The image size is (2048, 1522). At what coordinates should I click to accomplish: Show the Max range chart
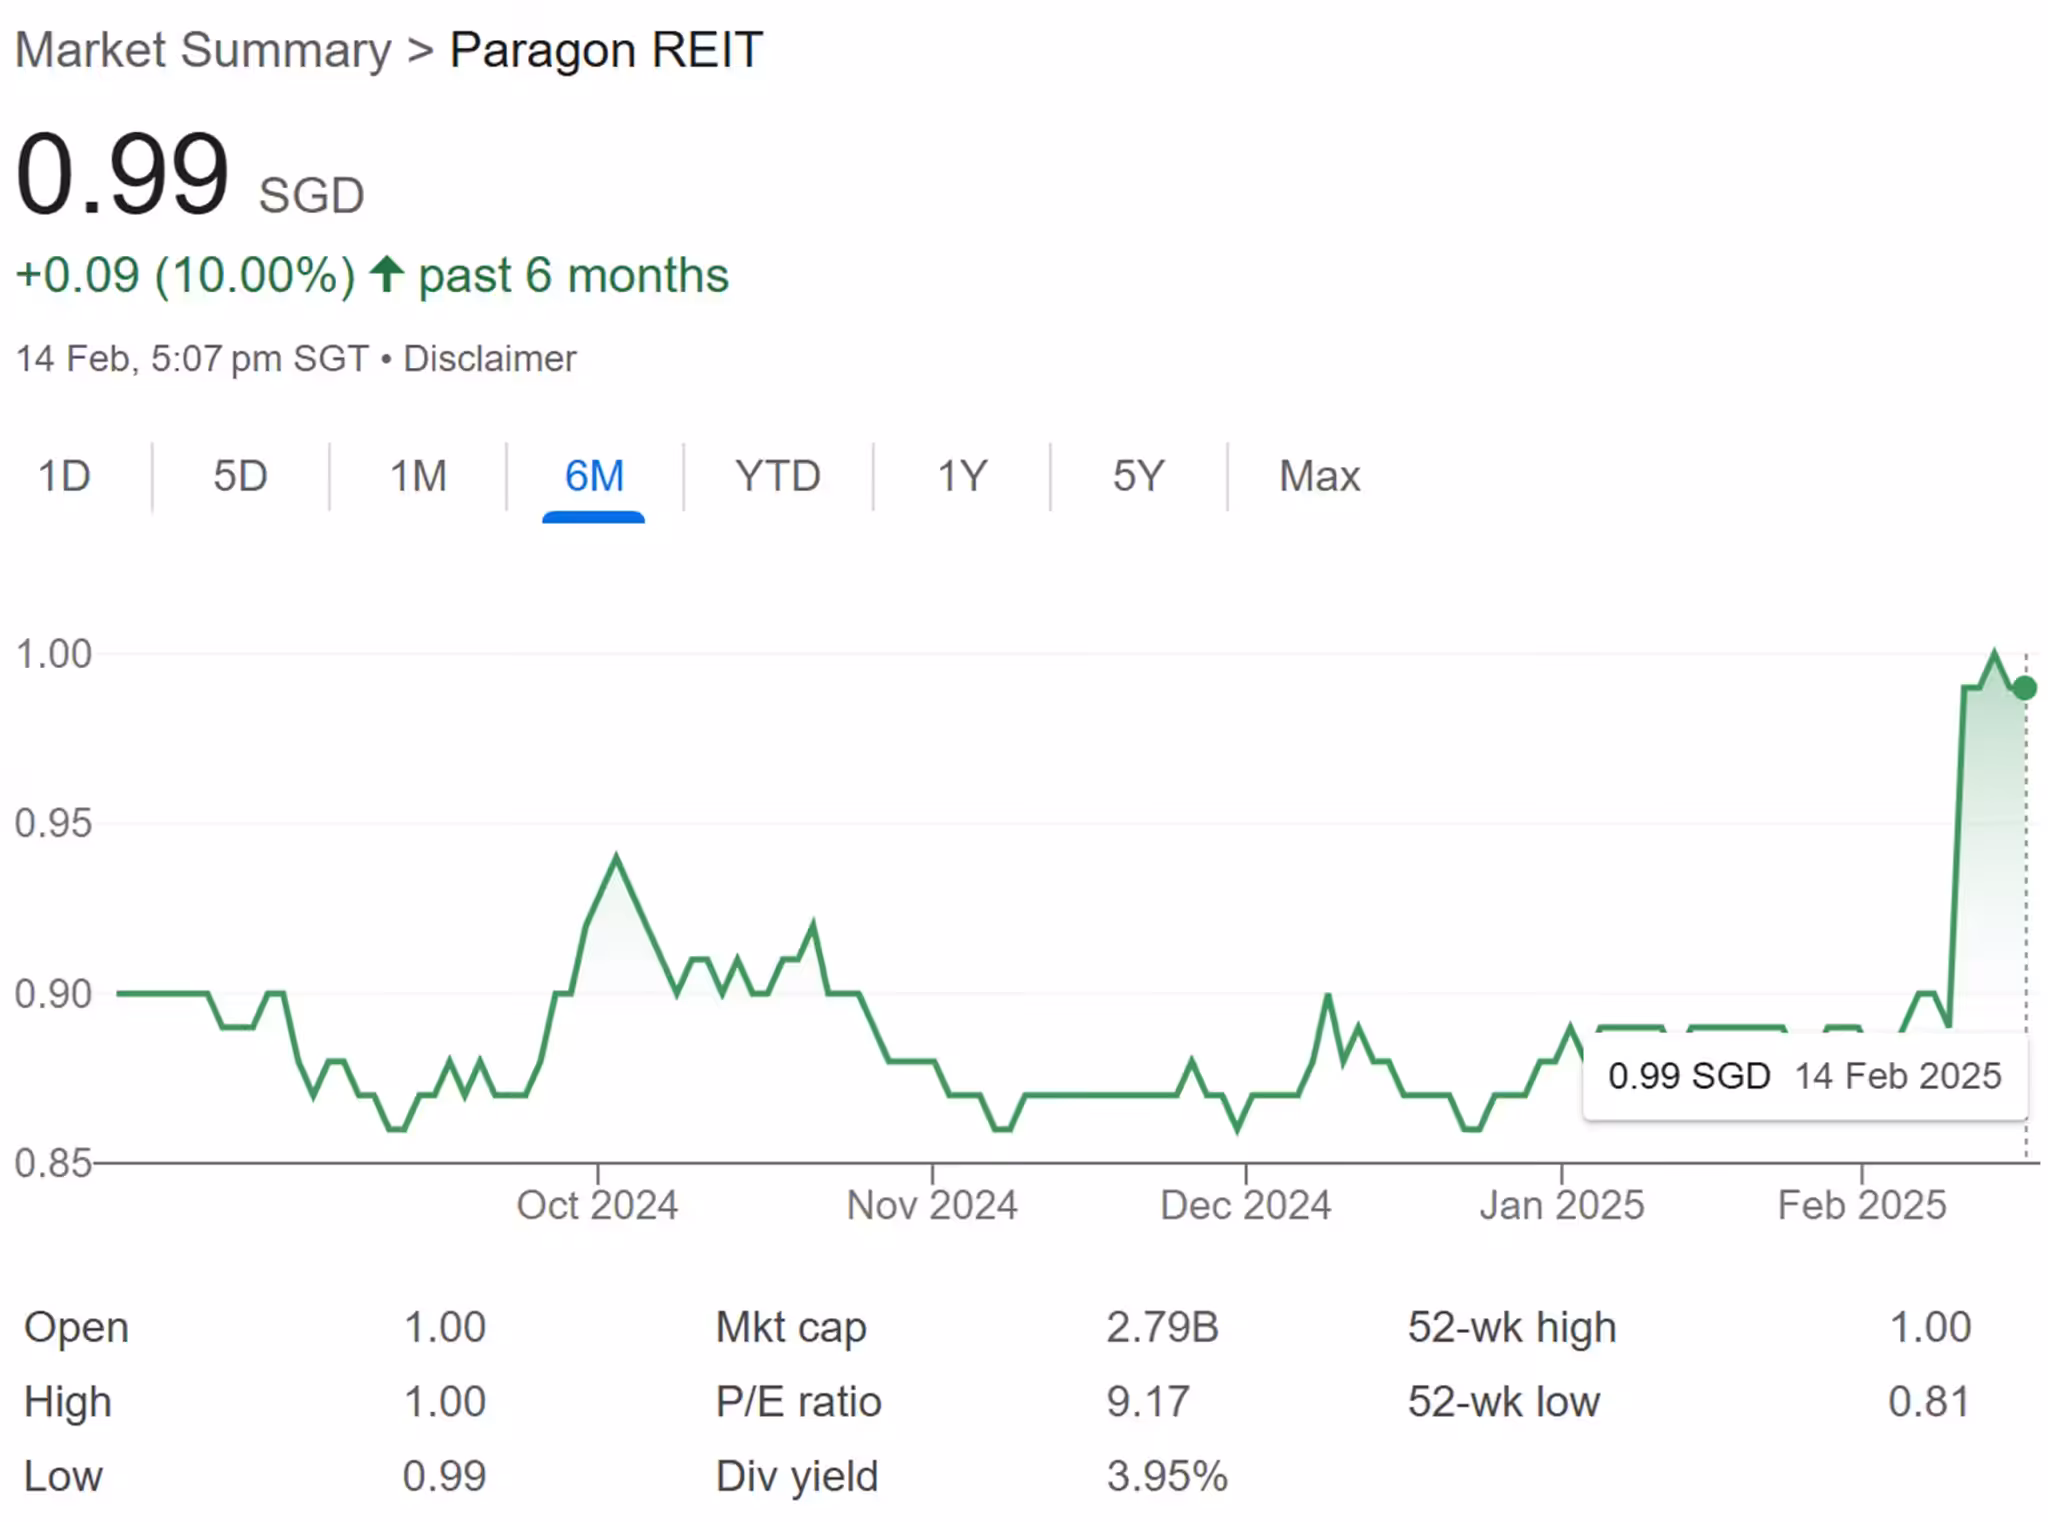pos(1320,476)
